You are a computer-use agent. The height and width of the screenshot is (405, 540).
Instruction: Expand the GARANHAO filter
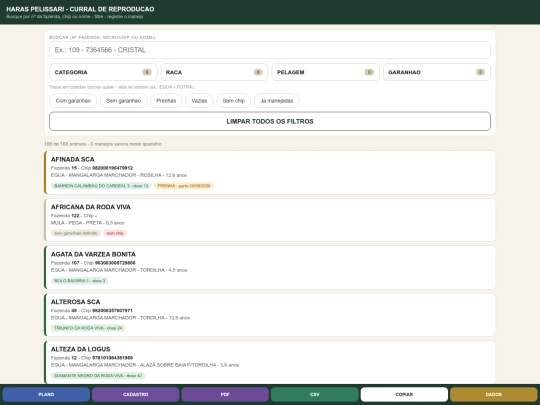point(437,72)
